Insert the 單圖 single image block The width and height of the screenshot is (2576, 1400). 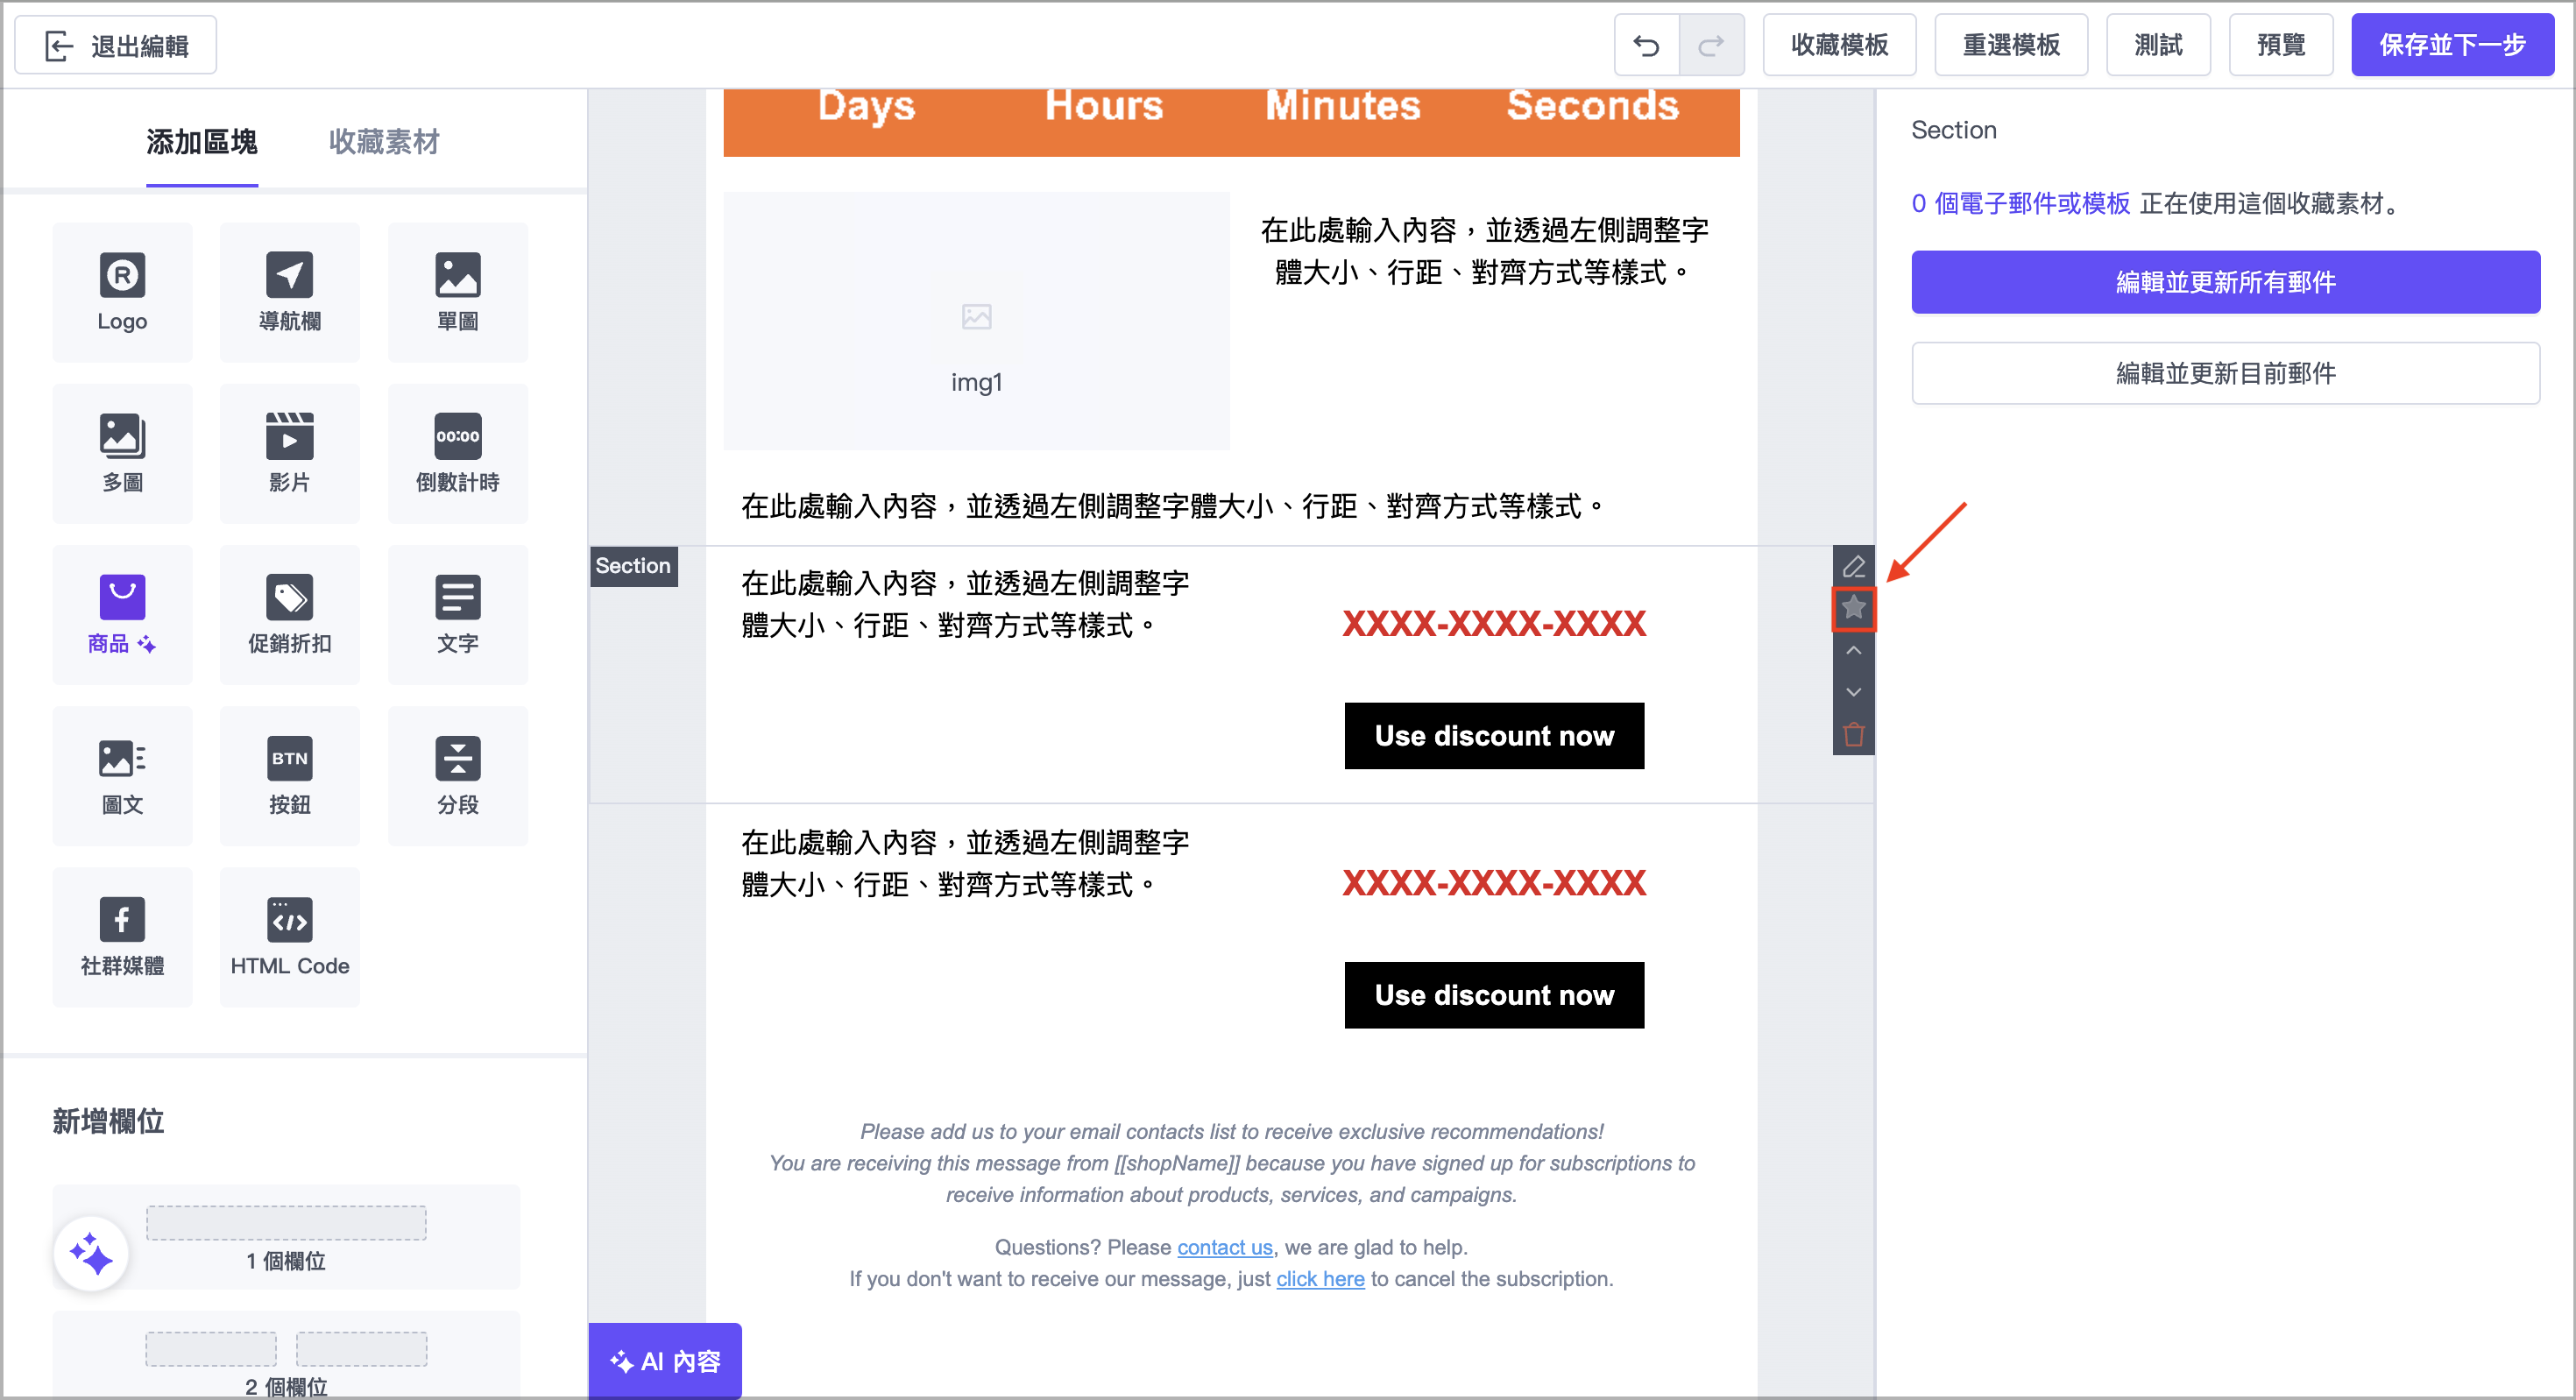[457, 291]
